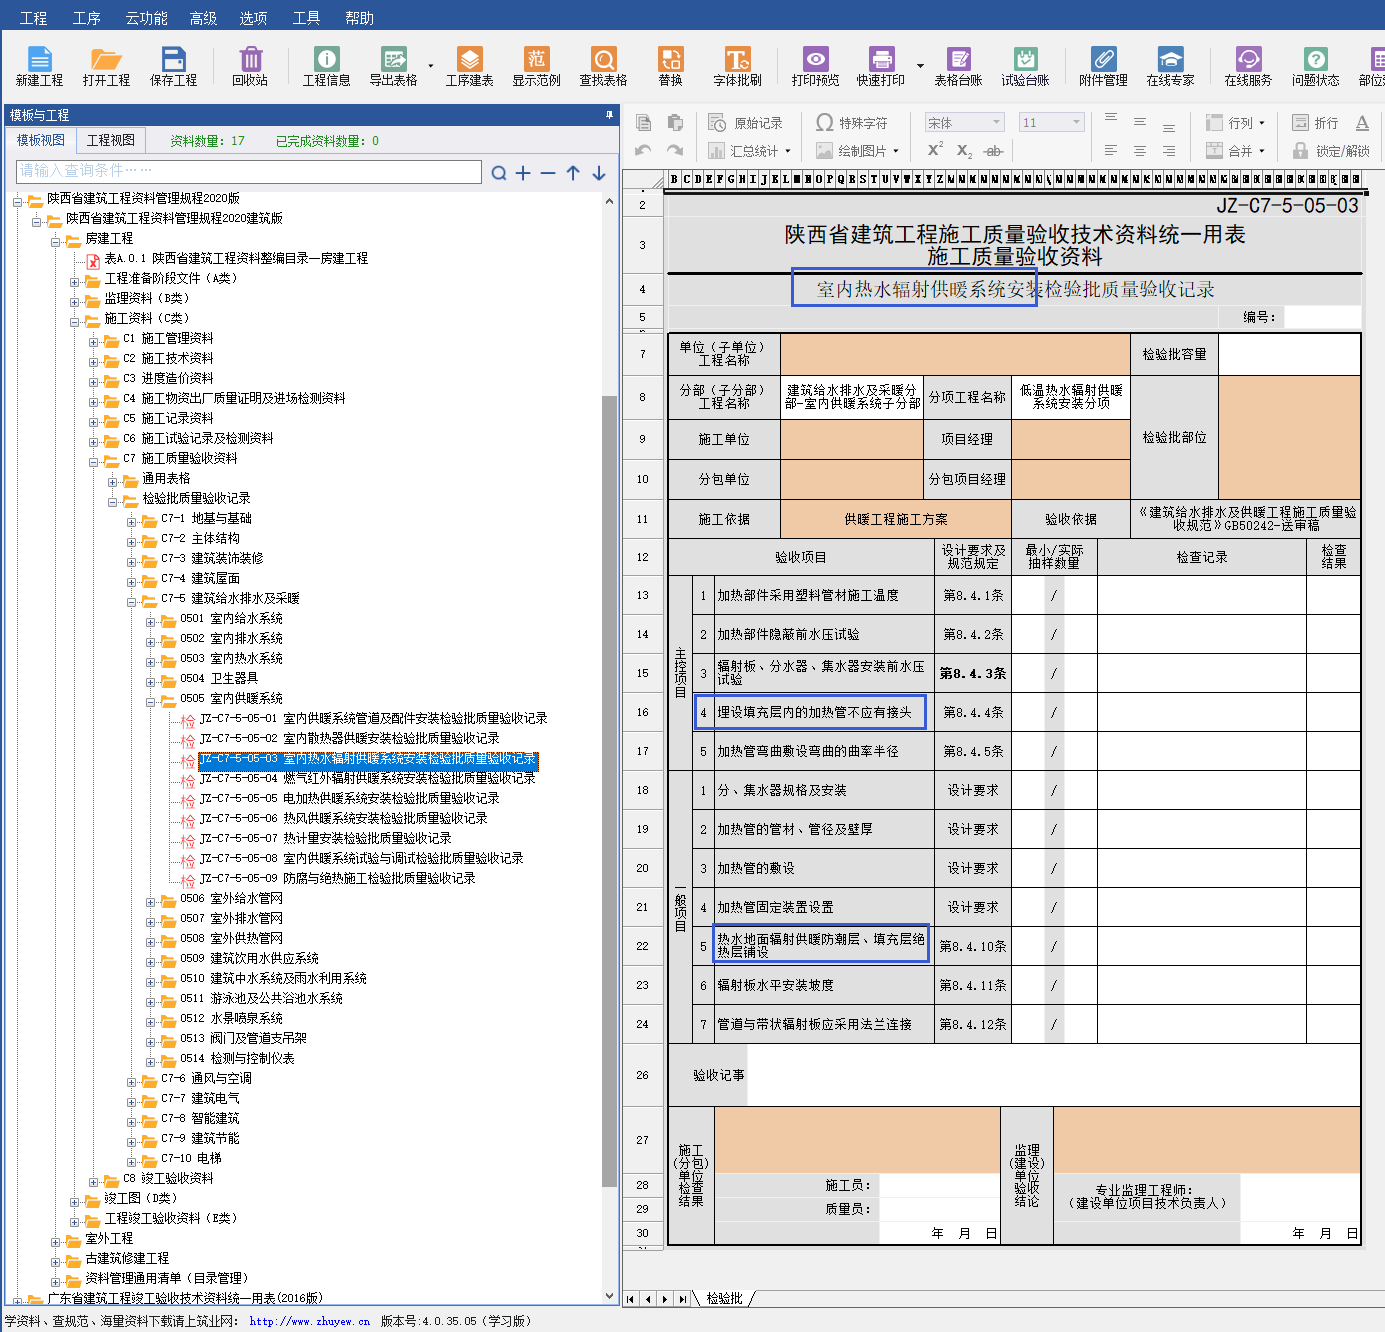The height and width of the screenshot is (1332, 1385).
Task: Check 问题状态 issue status
Action: pyautogui.click(x=1316, y=67)
